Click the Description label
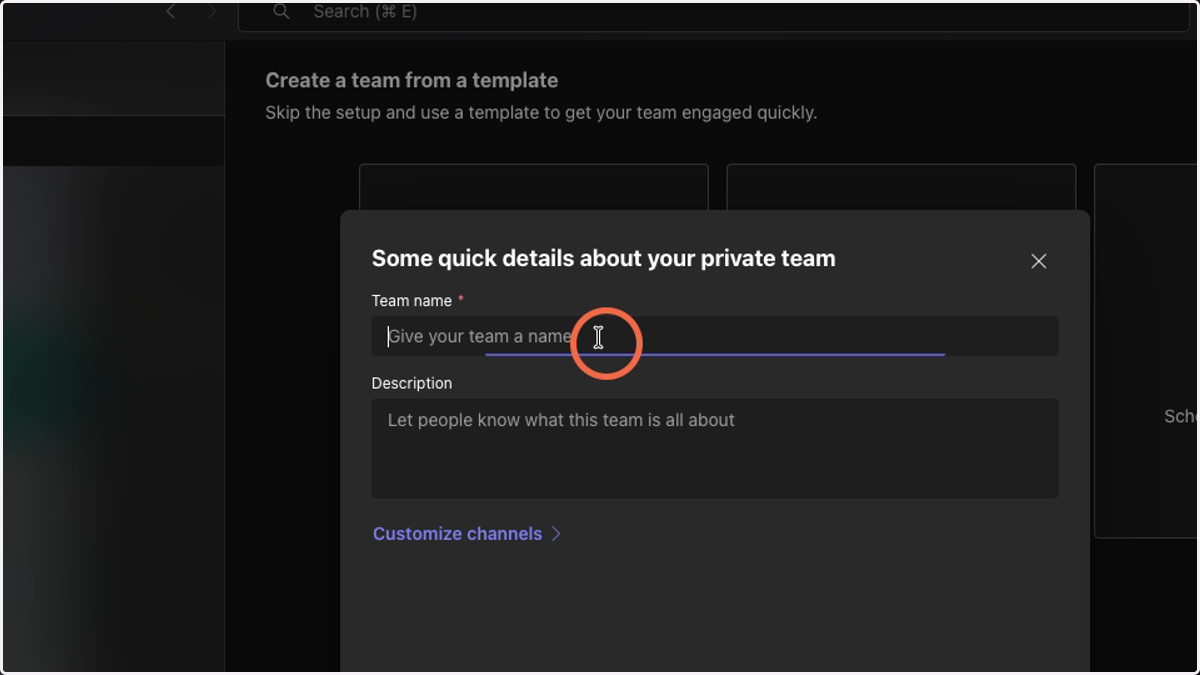1200x675 pixels. [x=412, y=383]
